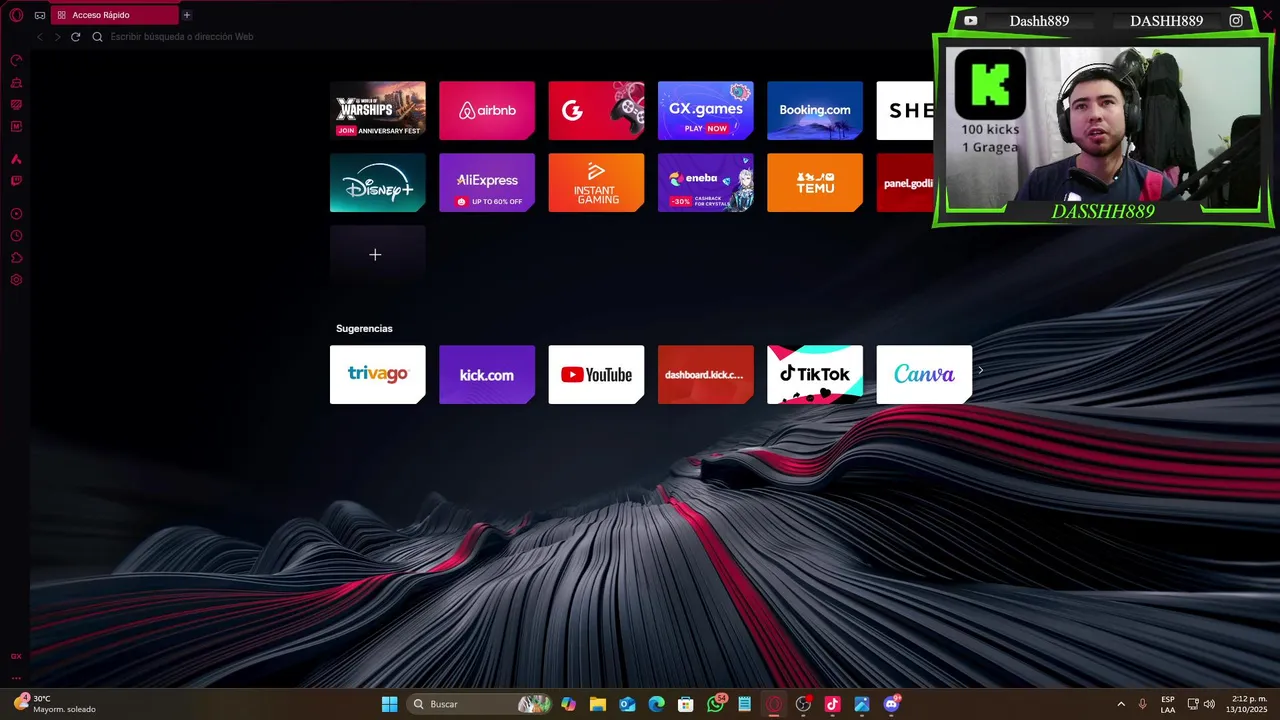Open Aria AI icon in sidebar
This screenshot has height=720, width=1280.
(16, 159)
